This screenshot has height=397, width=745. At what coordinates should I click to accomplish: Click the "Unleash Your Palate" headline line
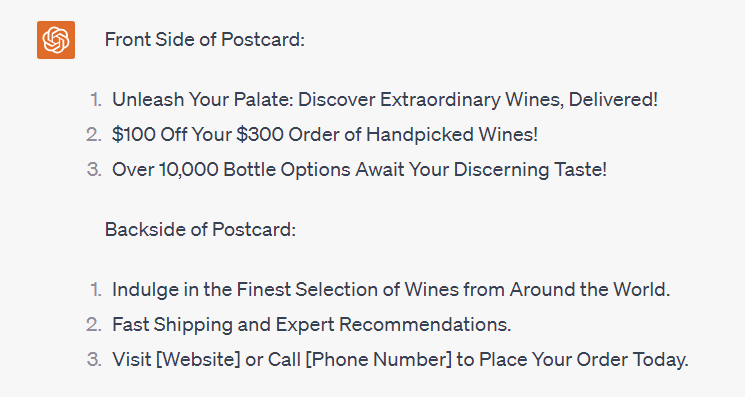385,100
